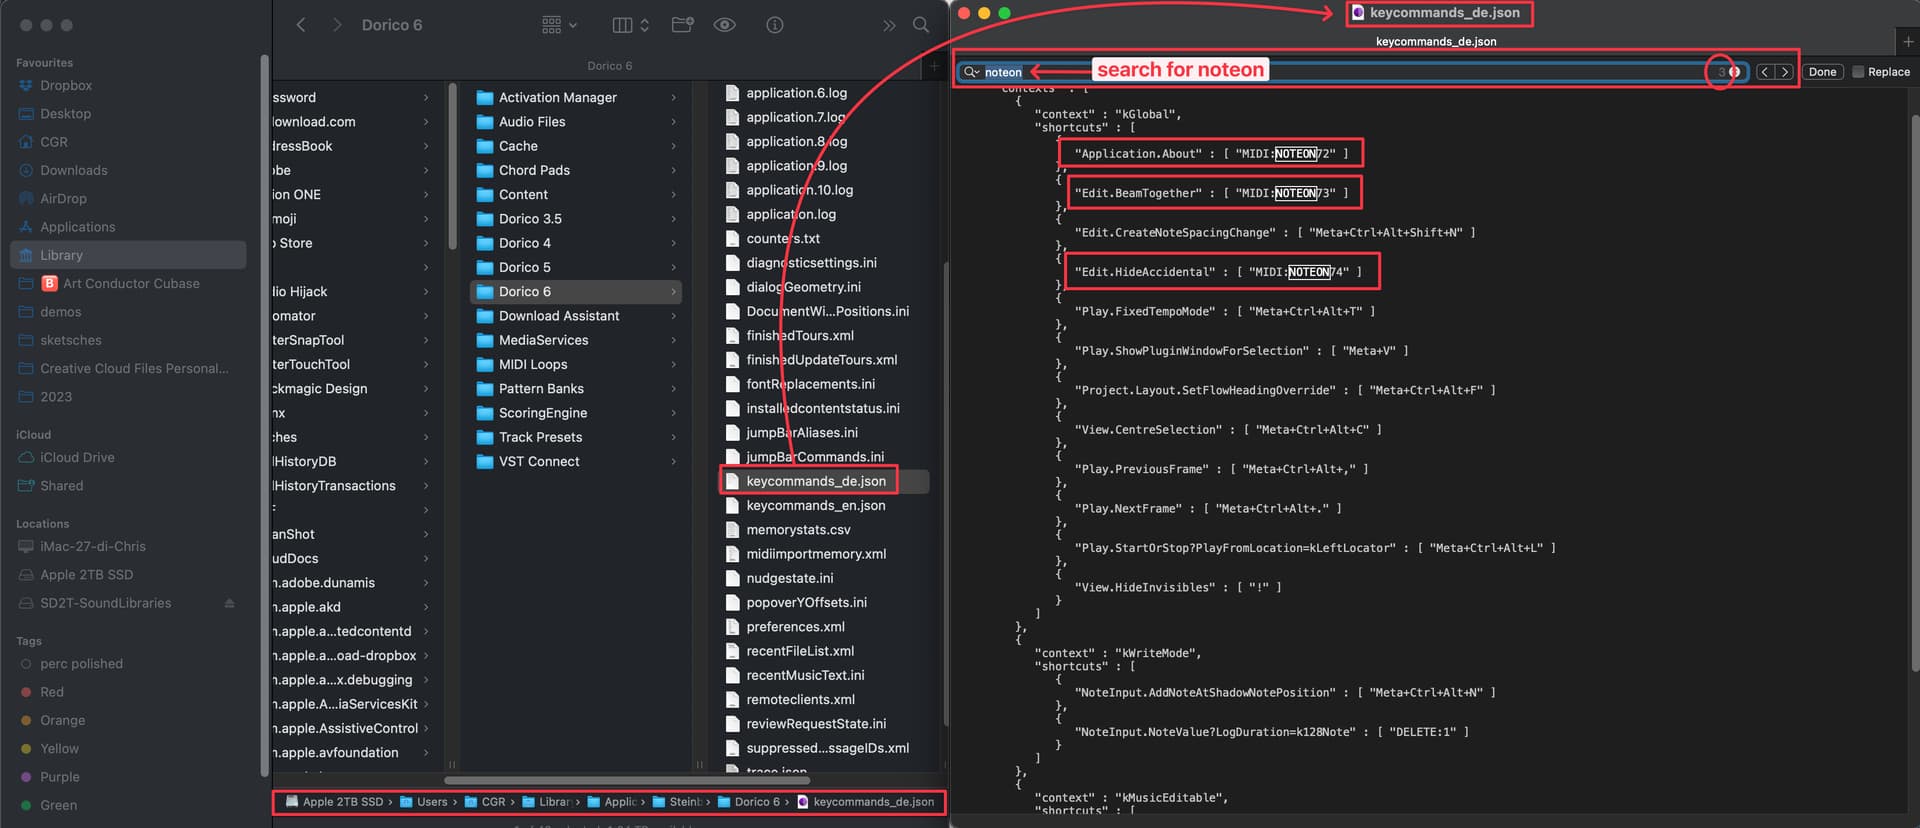Open AirDrop in Finder sidebar
The height and width of the screenshot is (828, 1920).
tap(63, 199)
